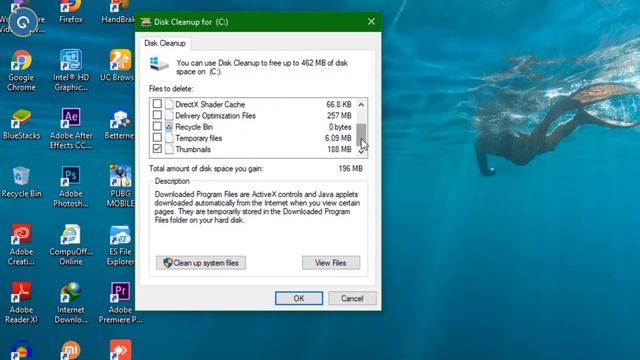
Task: Uncheck the Thumbnails checkbox
Action: point(157,149)
